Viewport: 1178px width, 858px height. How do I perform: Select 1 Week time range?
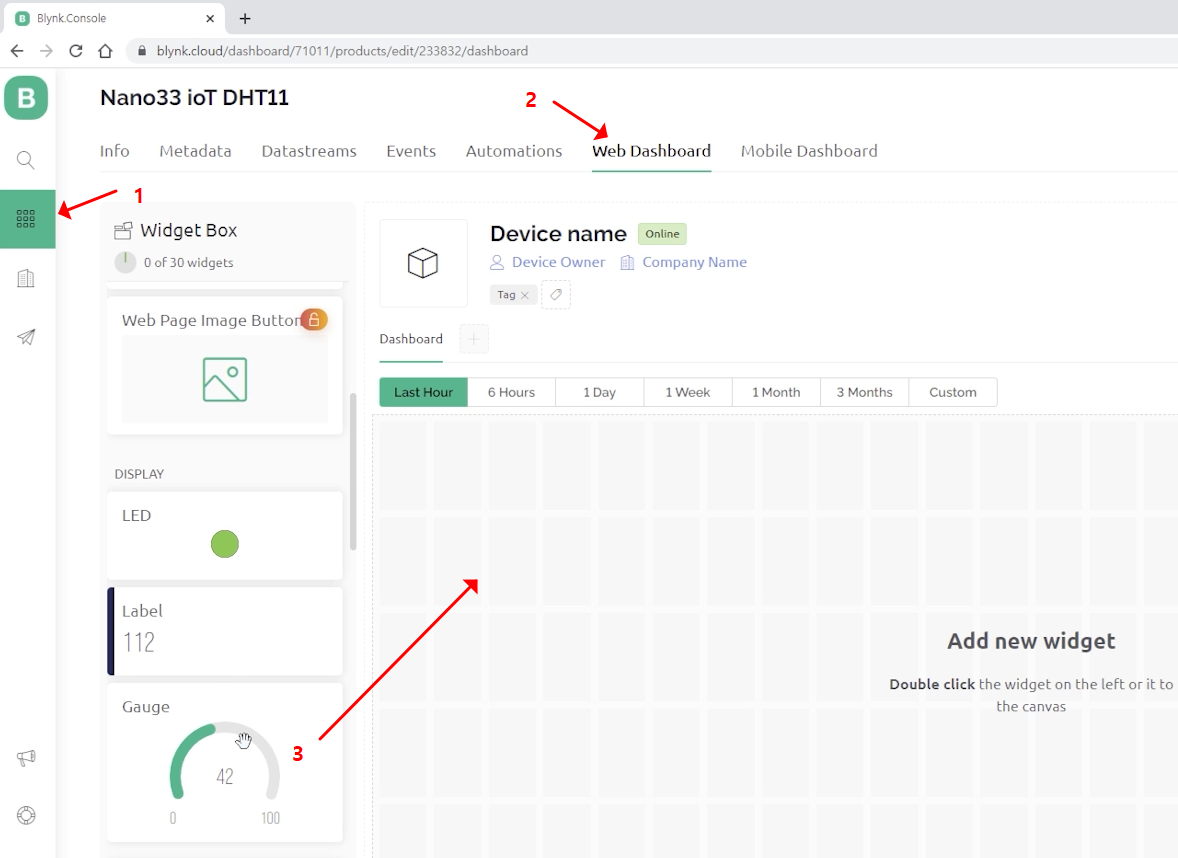pyautogui.click(x=687, y=392)
